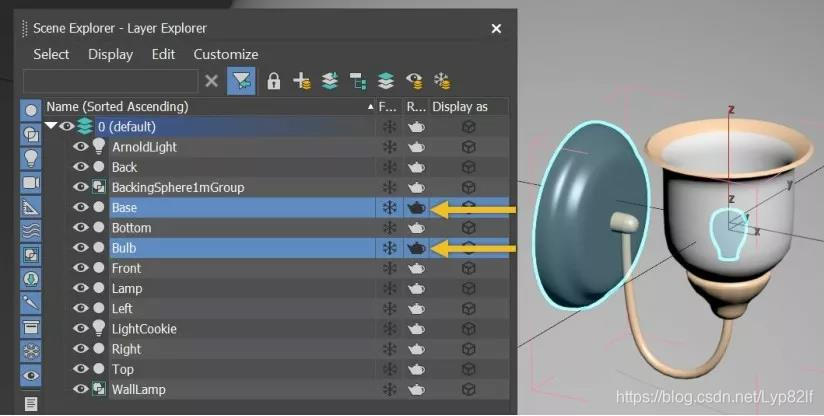Image resolution: width=824 pixels, height=416 pixels.
Task: Clear the search filter with the X icon
Action: pyautogui.click(x=211, y=81)
